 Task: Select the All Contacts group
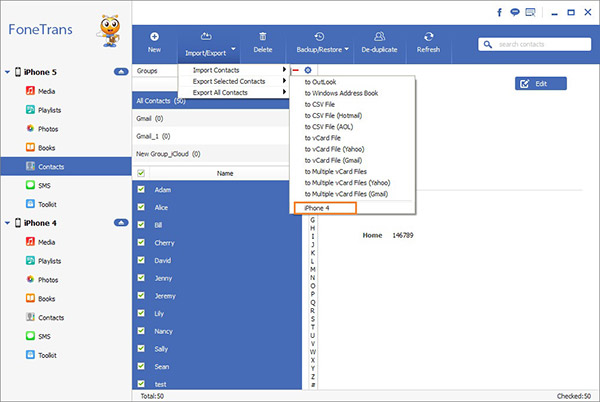coord(210,101)
